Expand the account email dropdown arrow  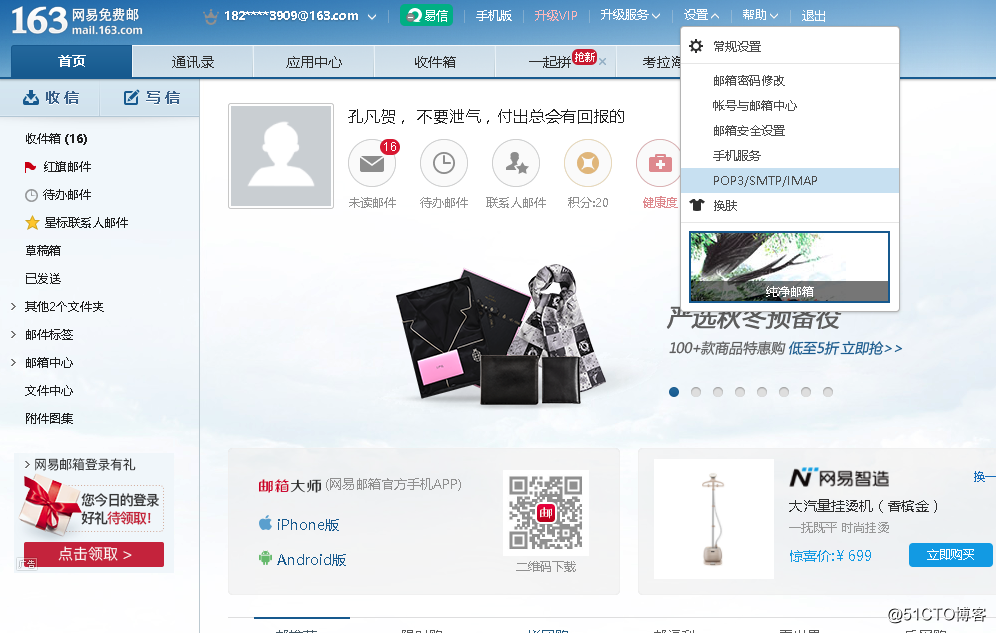(x=372, y=17)
